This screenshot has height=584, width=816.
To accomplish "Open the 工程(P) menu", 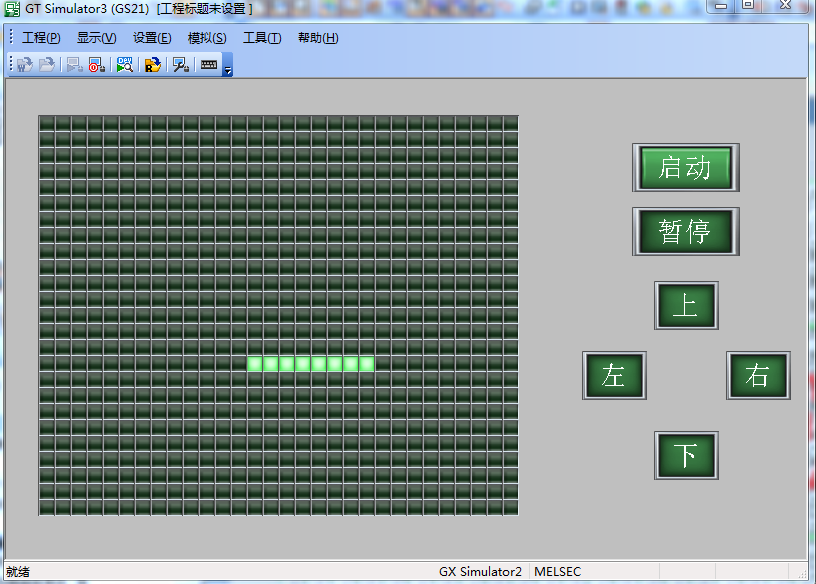I will point(41,38).
